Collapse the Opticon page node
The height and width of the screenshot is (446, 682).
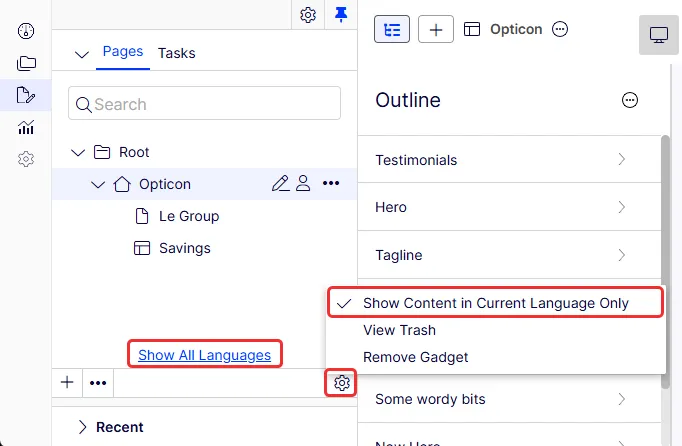[98, 184]
